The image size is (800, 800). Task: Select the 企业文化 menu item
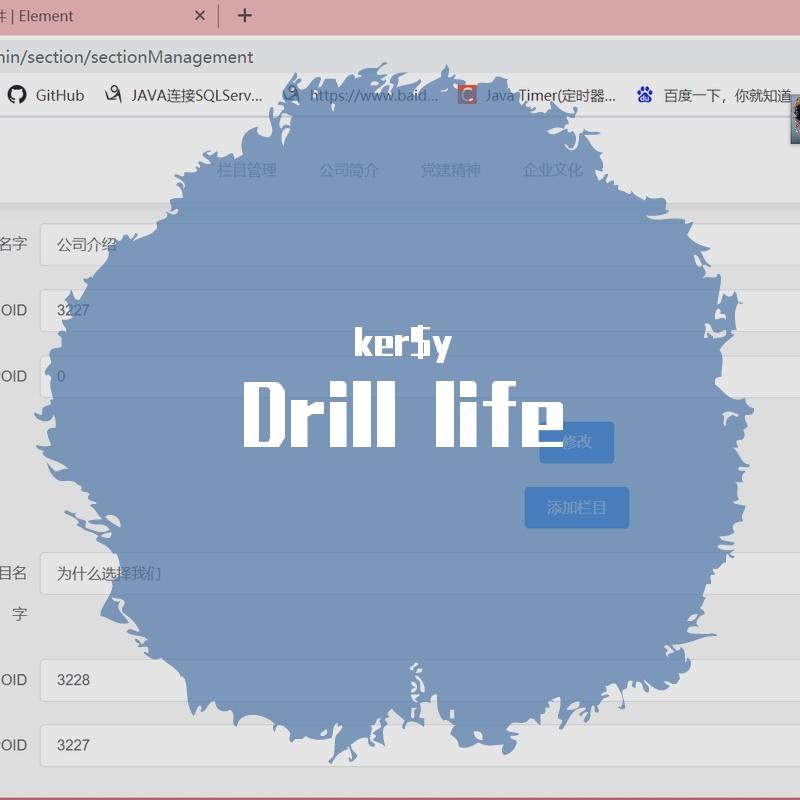pos(553,169)
